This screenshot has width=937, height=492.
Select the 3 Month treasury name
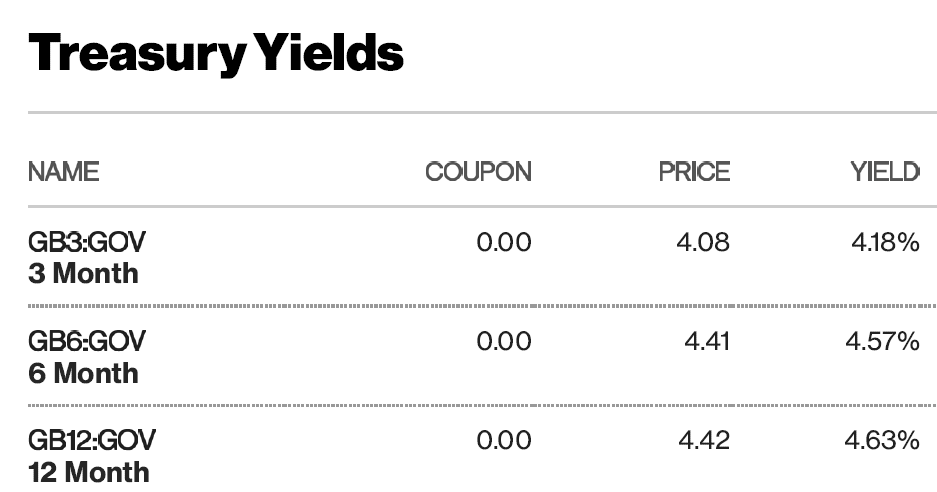pos(83,274)
